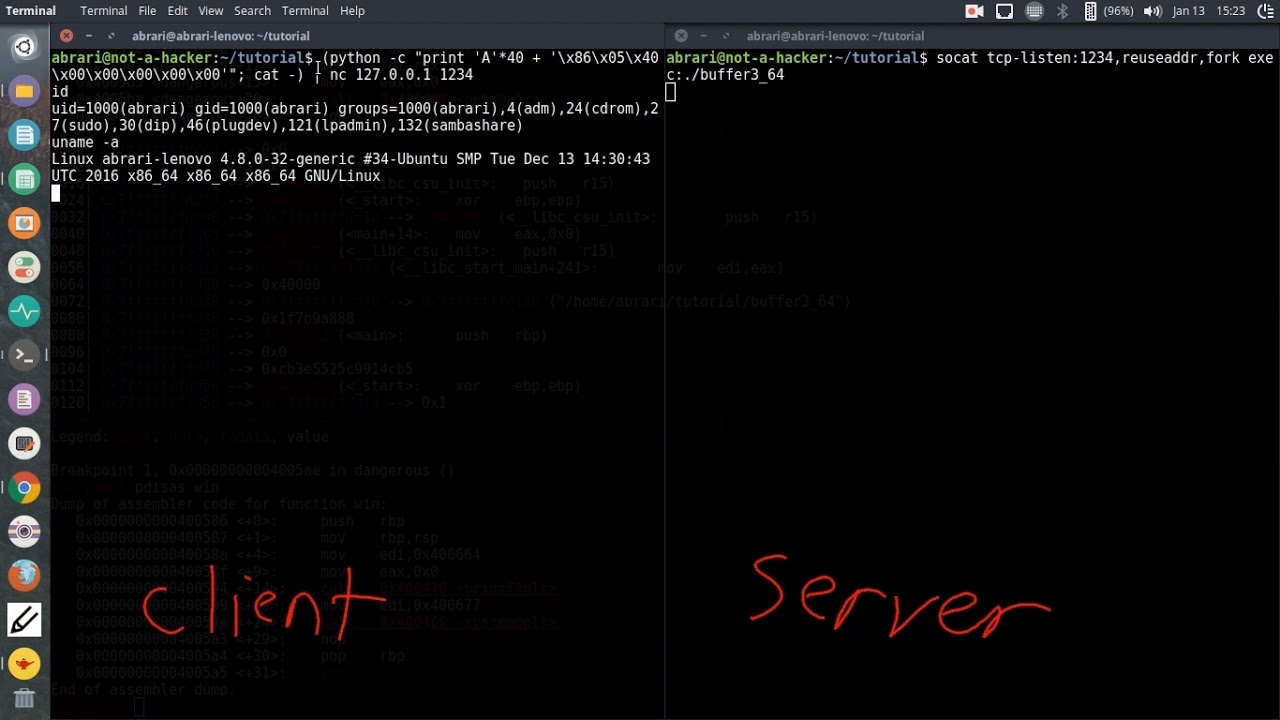Open the View menu
Screen dimensions: 1280x720
211,11
